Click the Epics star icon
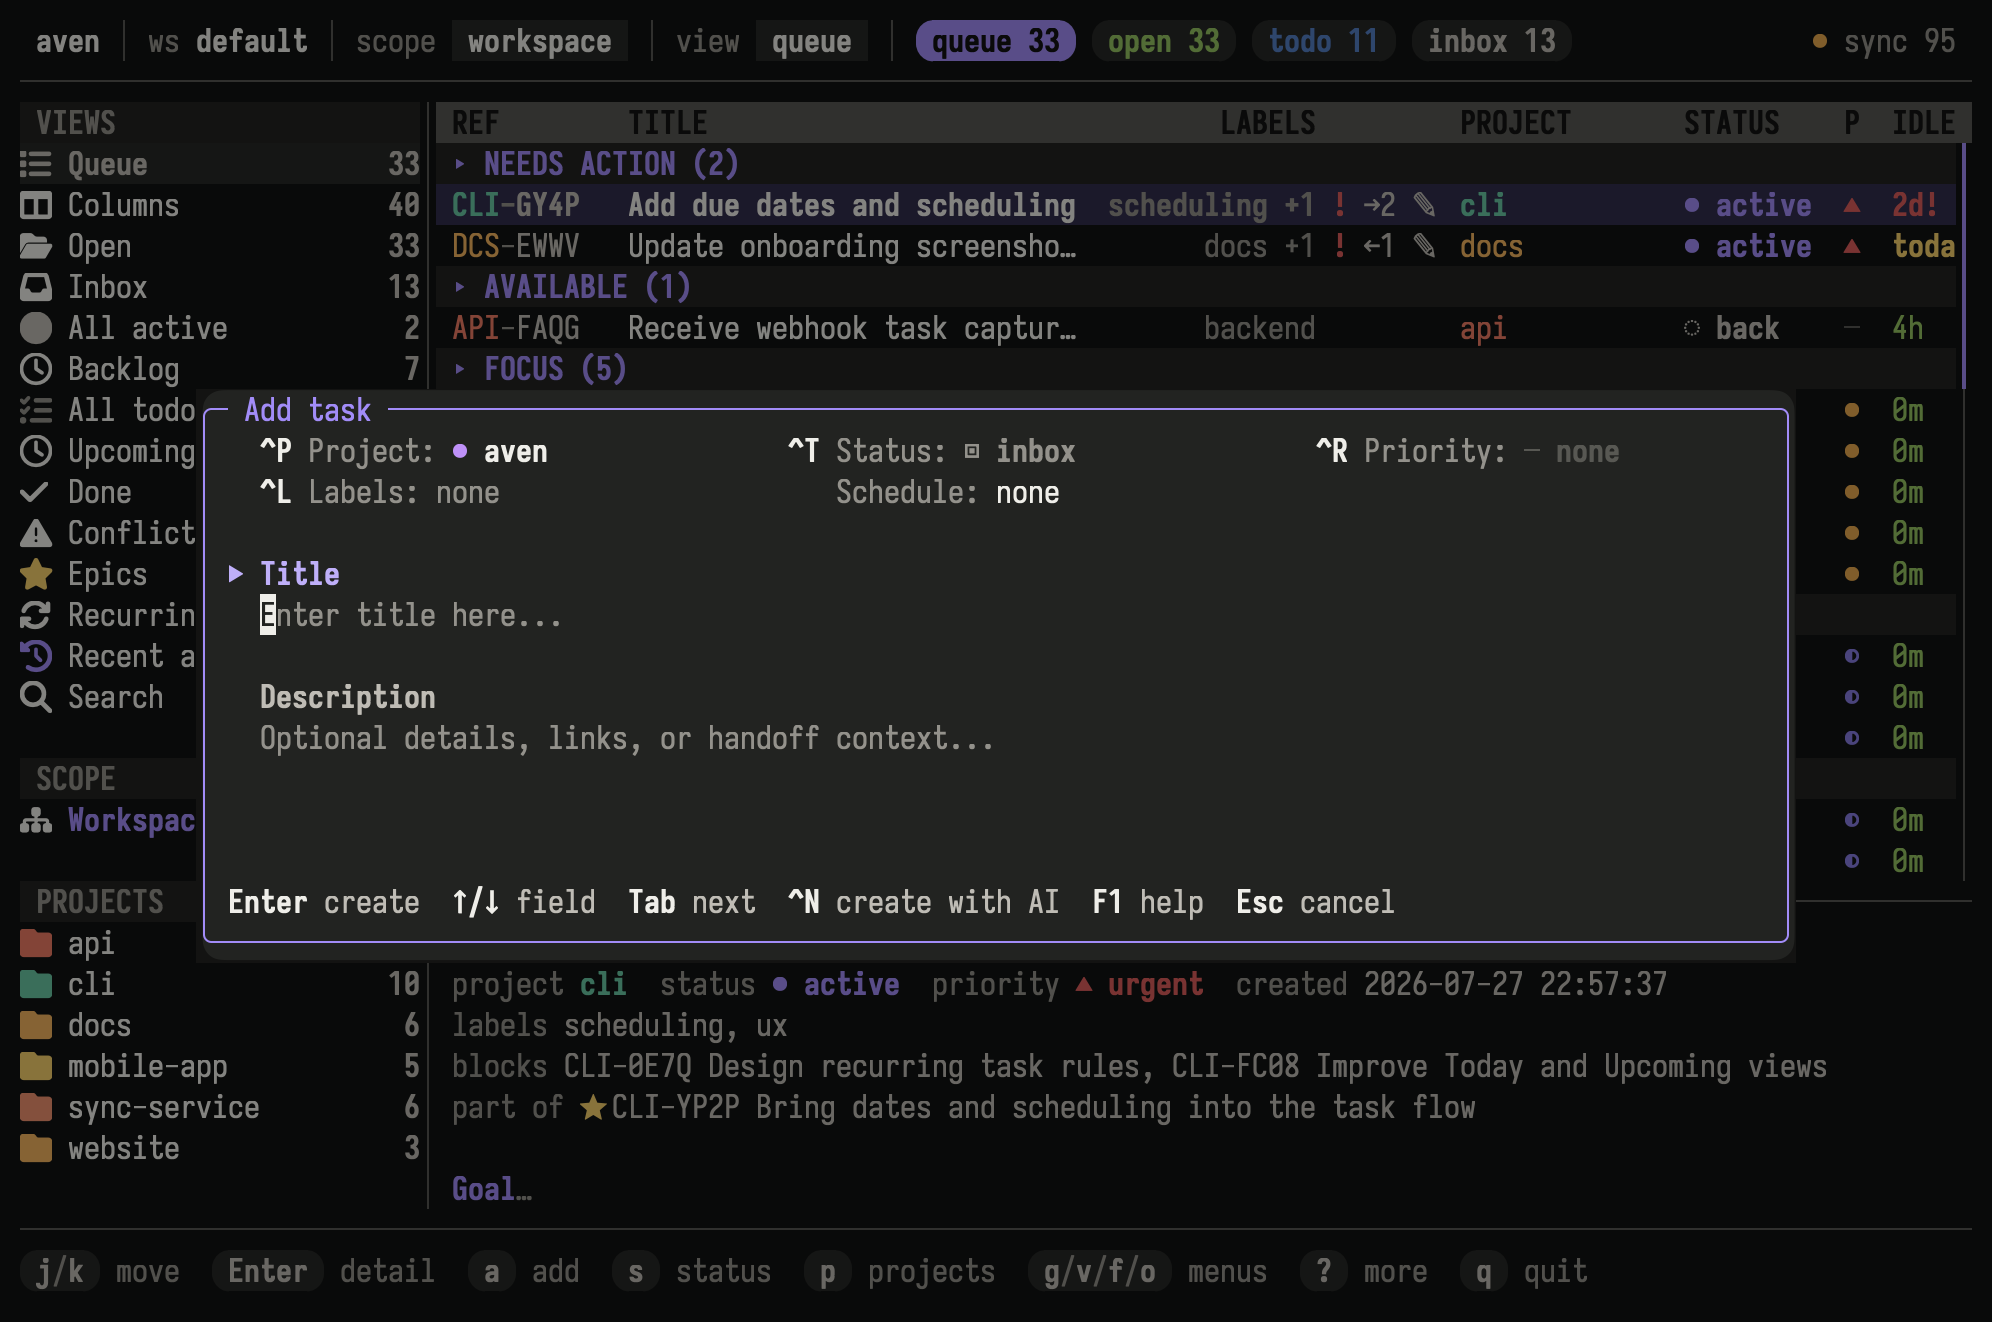 (x=36, y=574)
